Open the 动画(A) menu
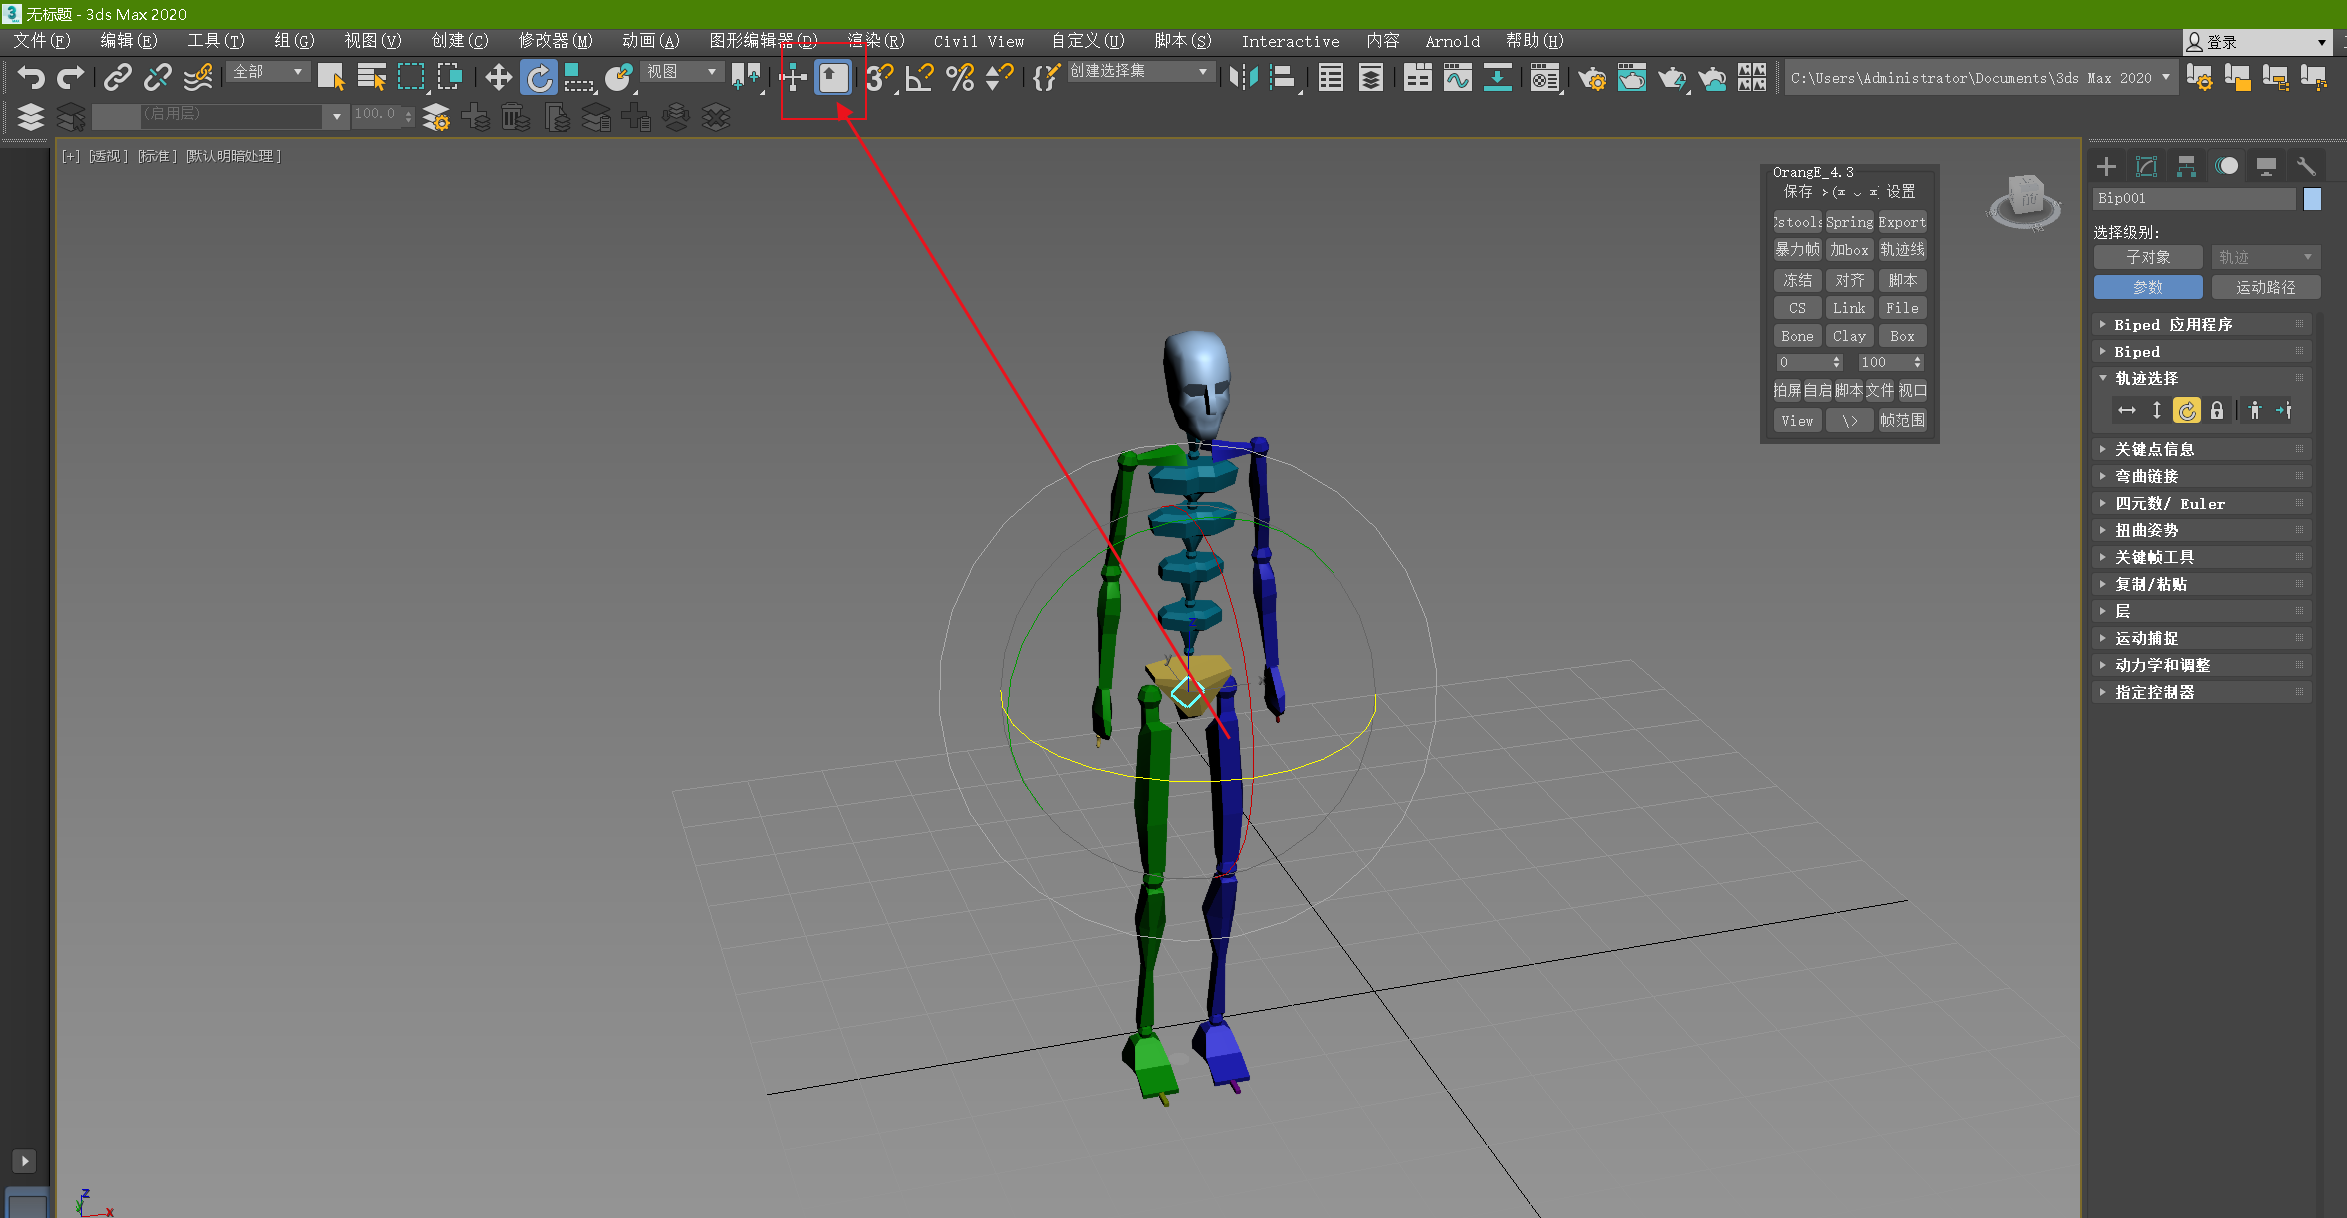This screenshot has height=1218, width=2347. tap(650, 41)
